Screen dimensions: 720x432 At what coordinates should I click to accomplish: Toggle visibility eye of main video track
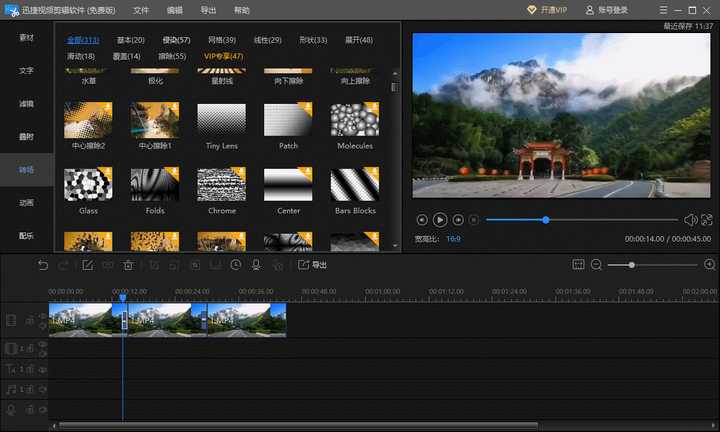43,316
